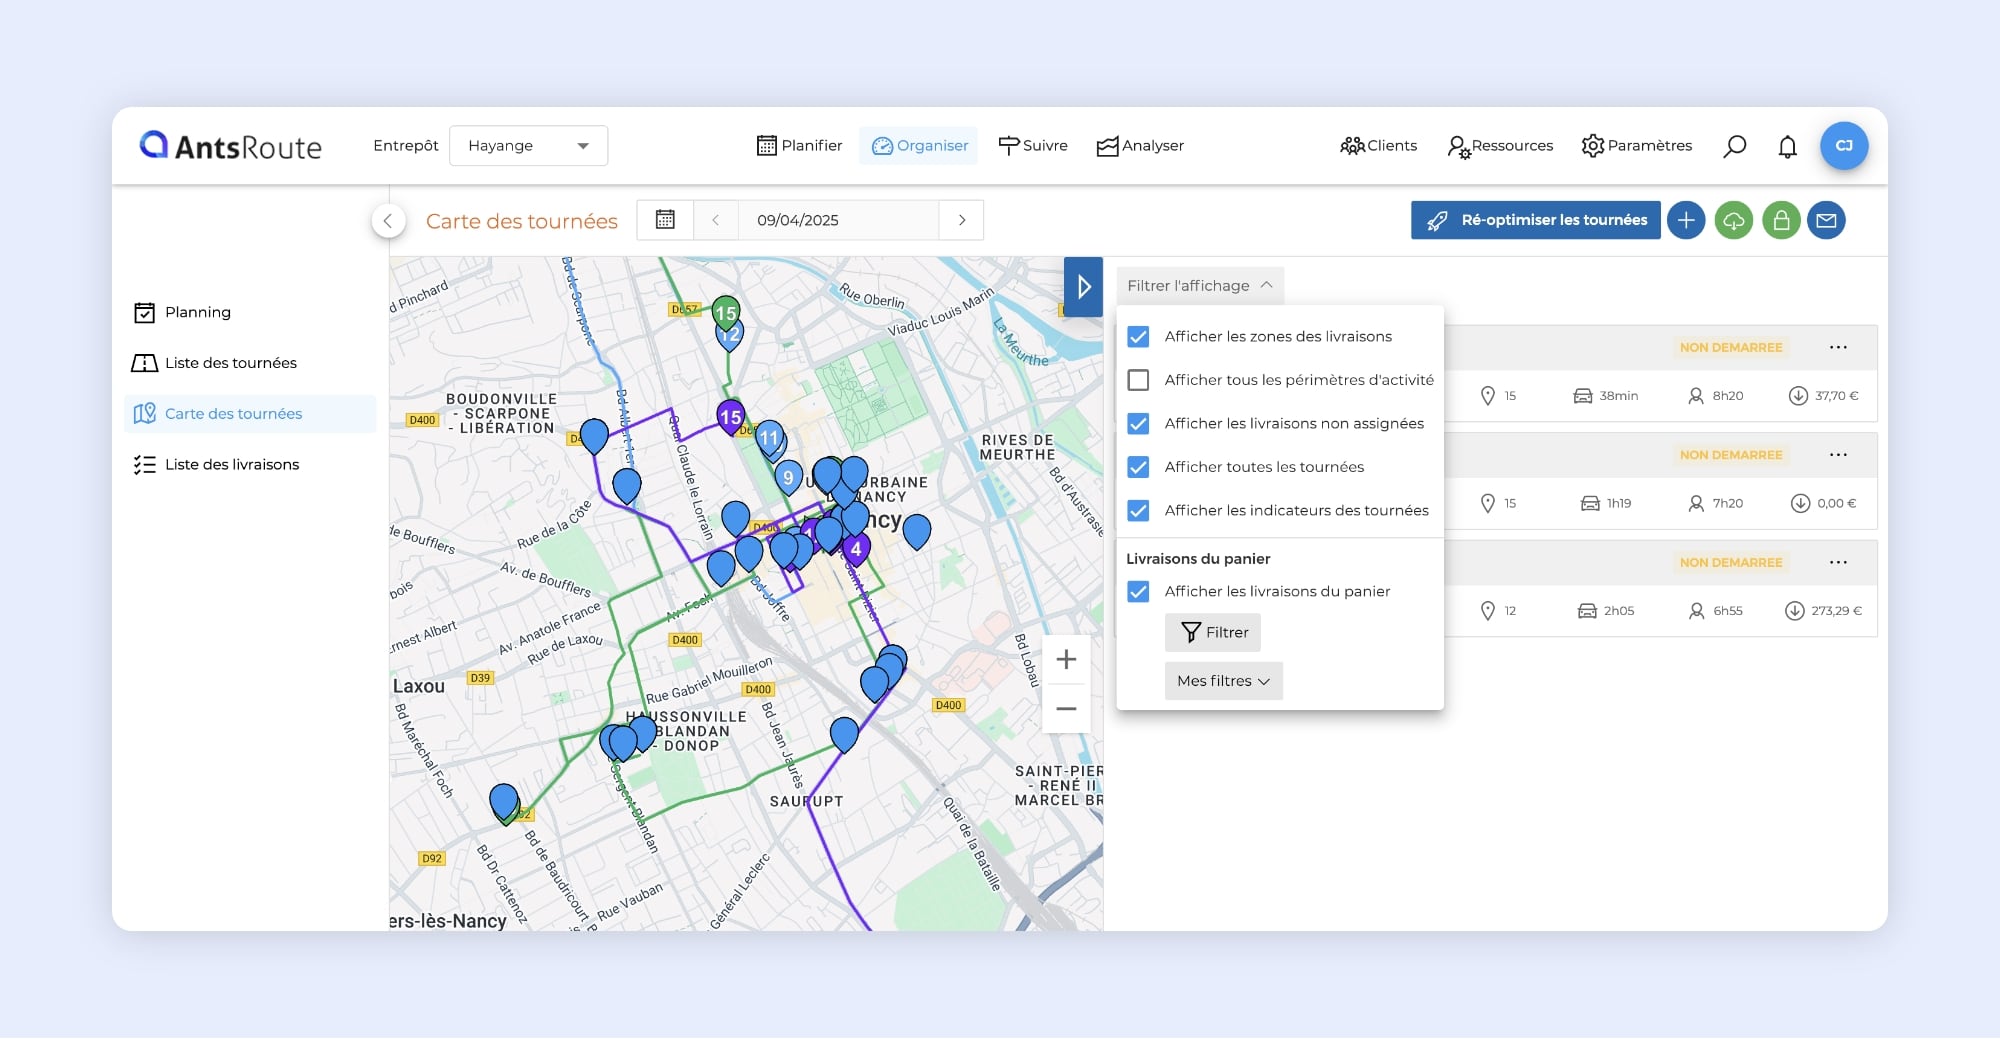
Task: Switch to the Planifier tab
Action: point(799,146)
